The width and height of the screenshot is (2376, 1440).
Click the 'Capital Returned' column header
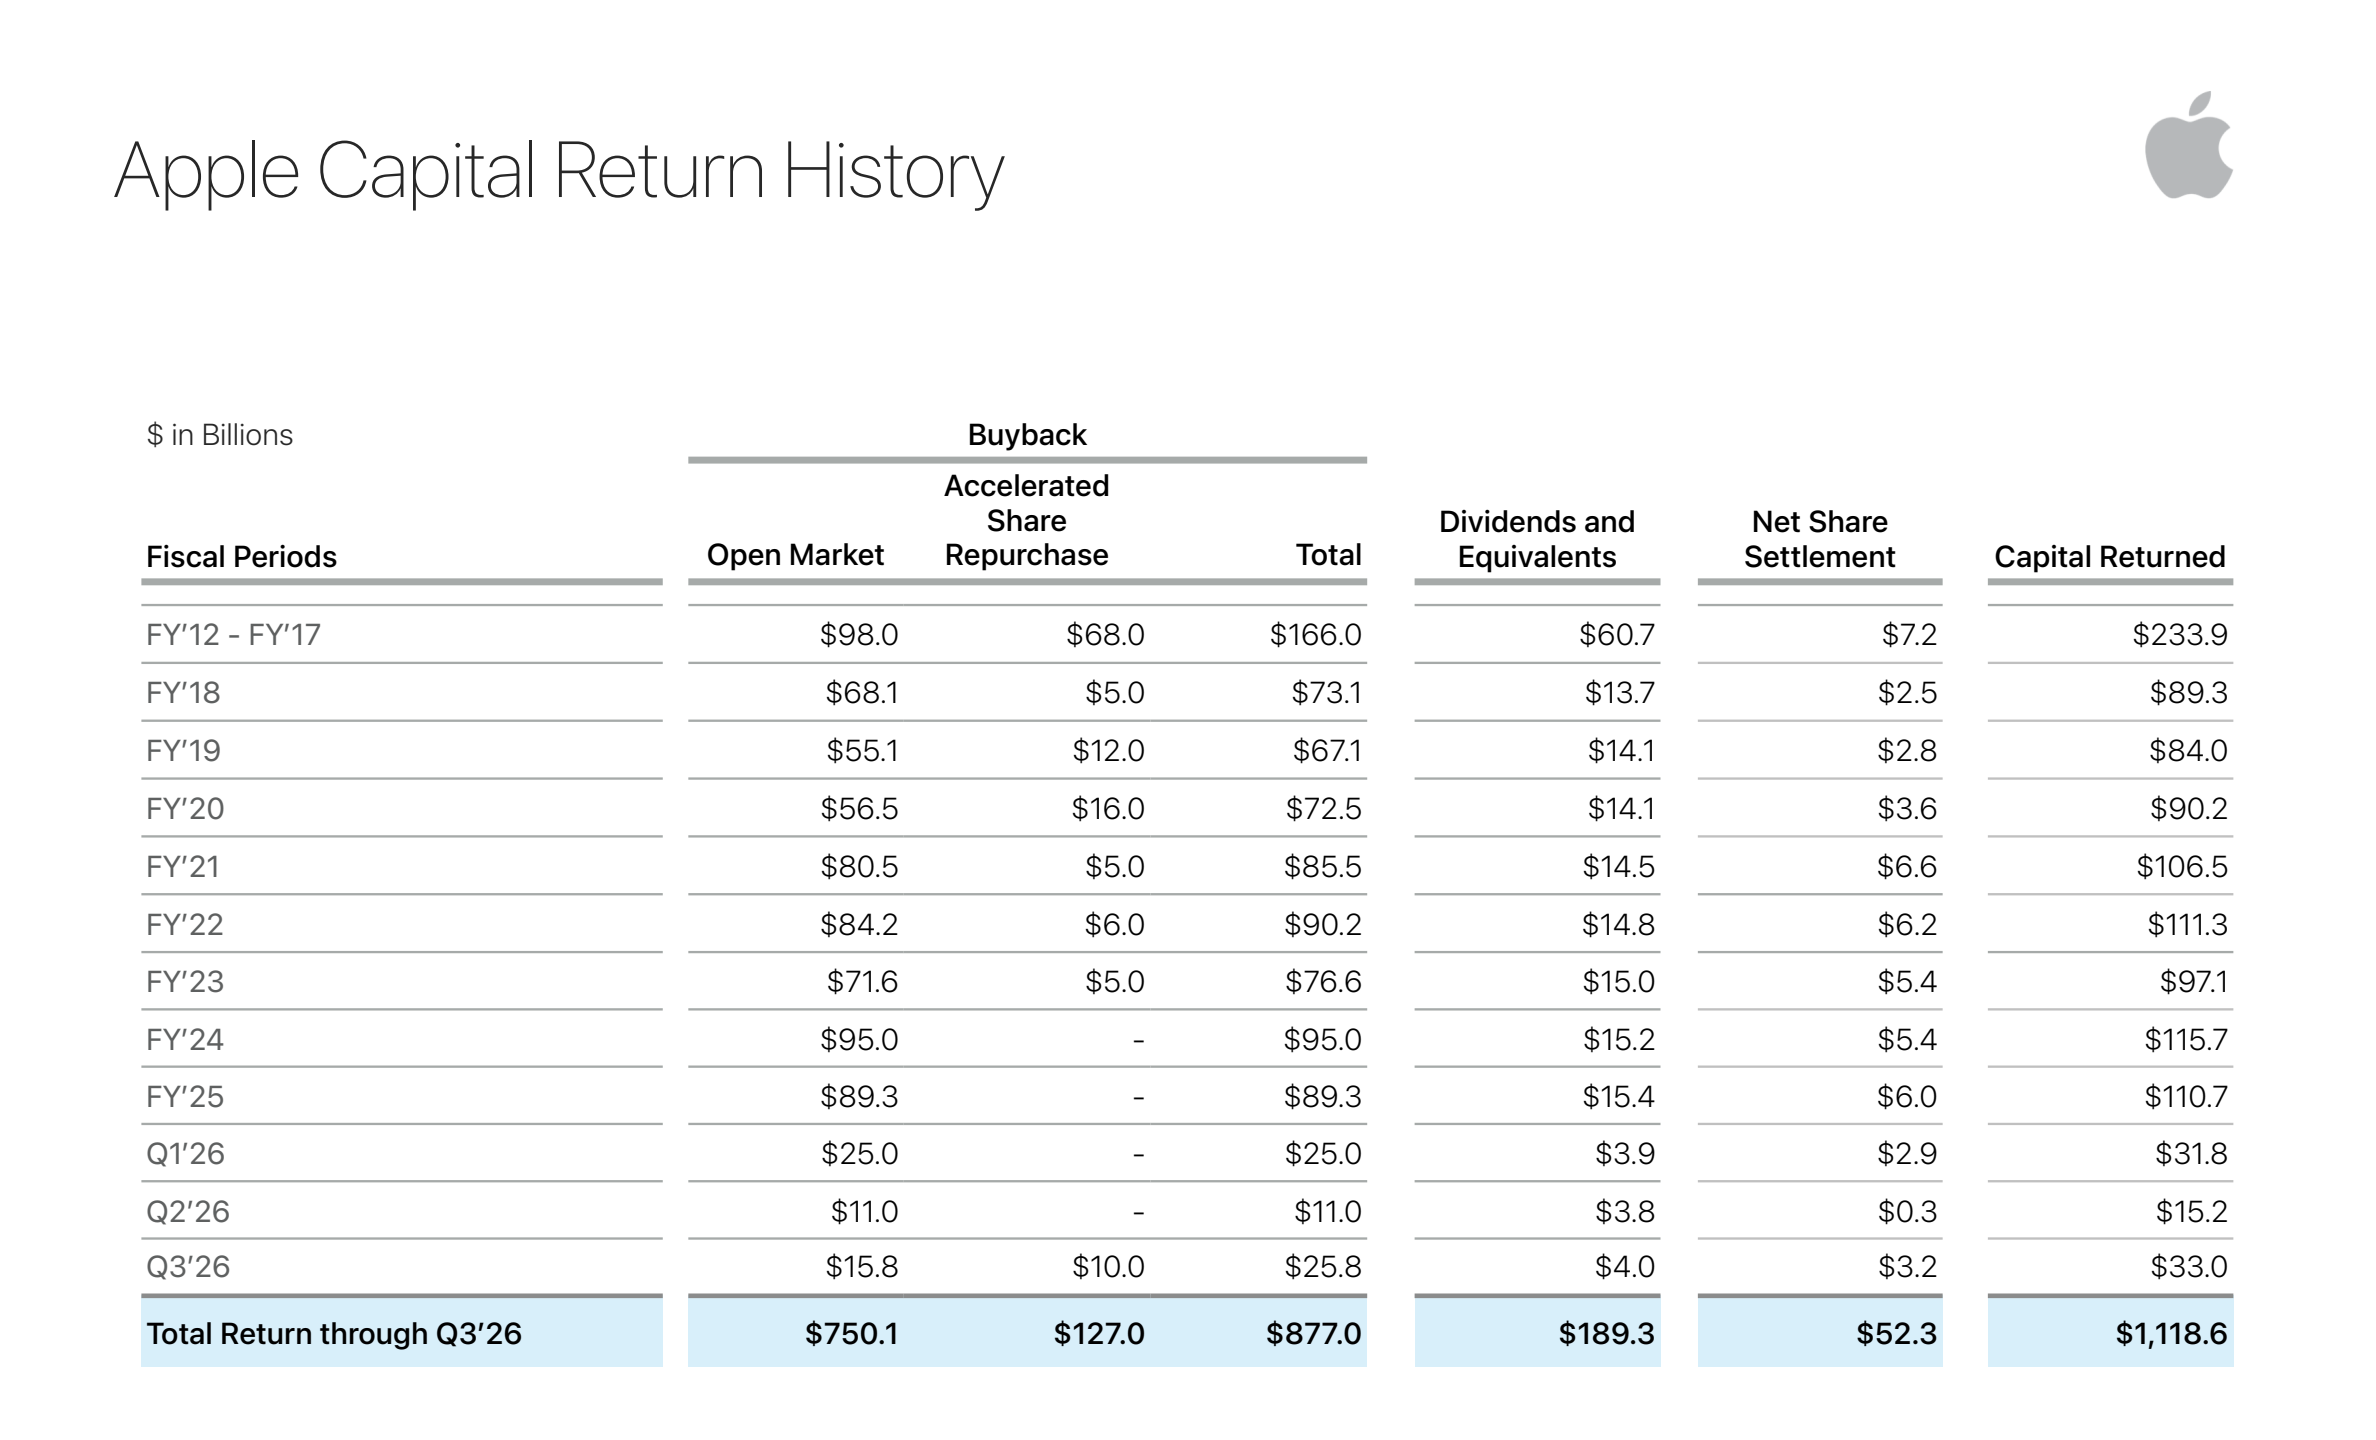[x=2110, y=557]
